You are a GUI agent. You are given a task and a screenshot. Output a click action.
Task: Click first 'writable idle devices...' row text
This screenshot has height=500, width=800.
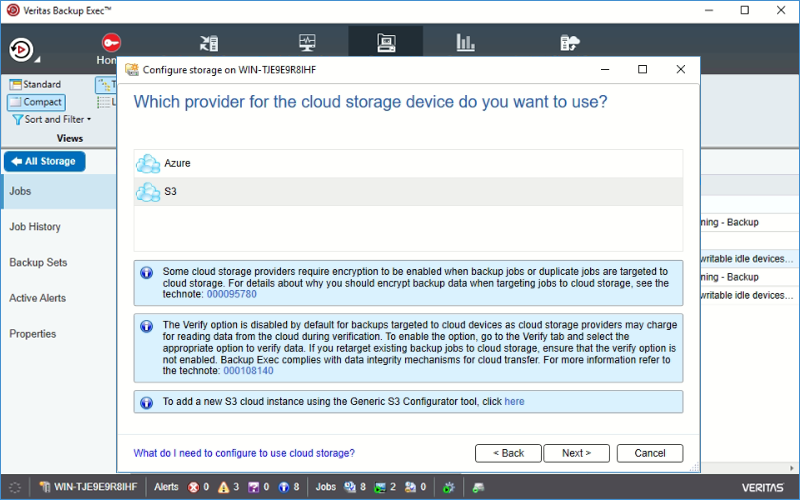coord(747,259)
